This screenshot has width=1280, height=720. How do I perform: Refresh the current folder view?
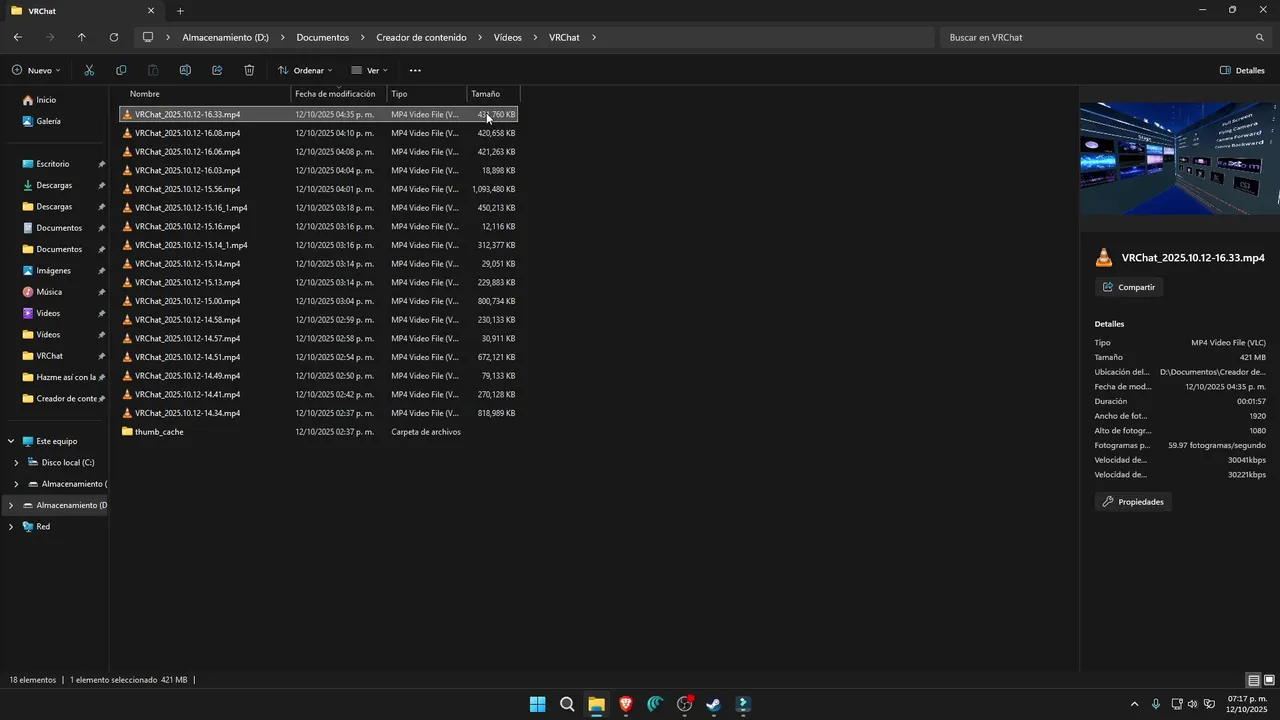(114, 37)
